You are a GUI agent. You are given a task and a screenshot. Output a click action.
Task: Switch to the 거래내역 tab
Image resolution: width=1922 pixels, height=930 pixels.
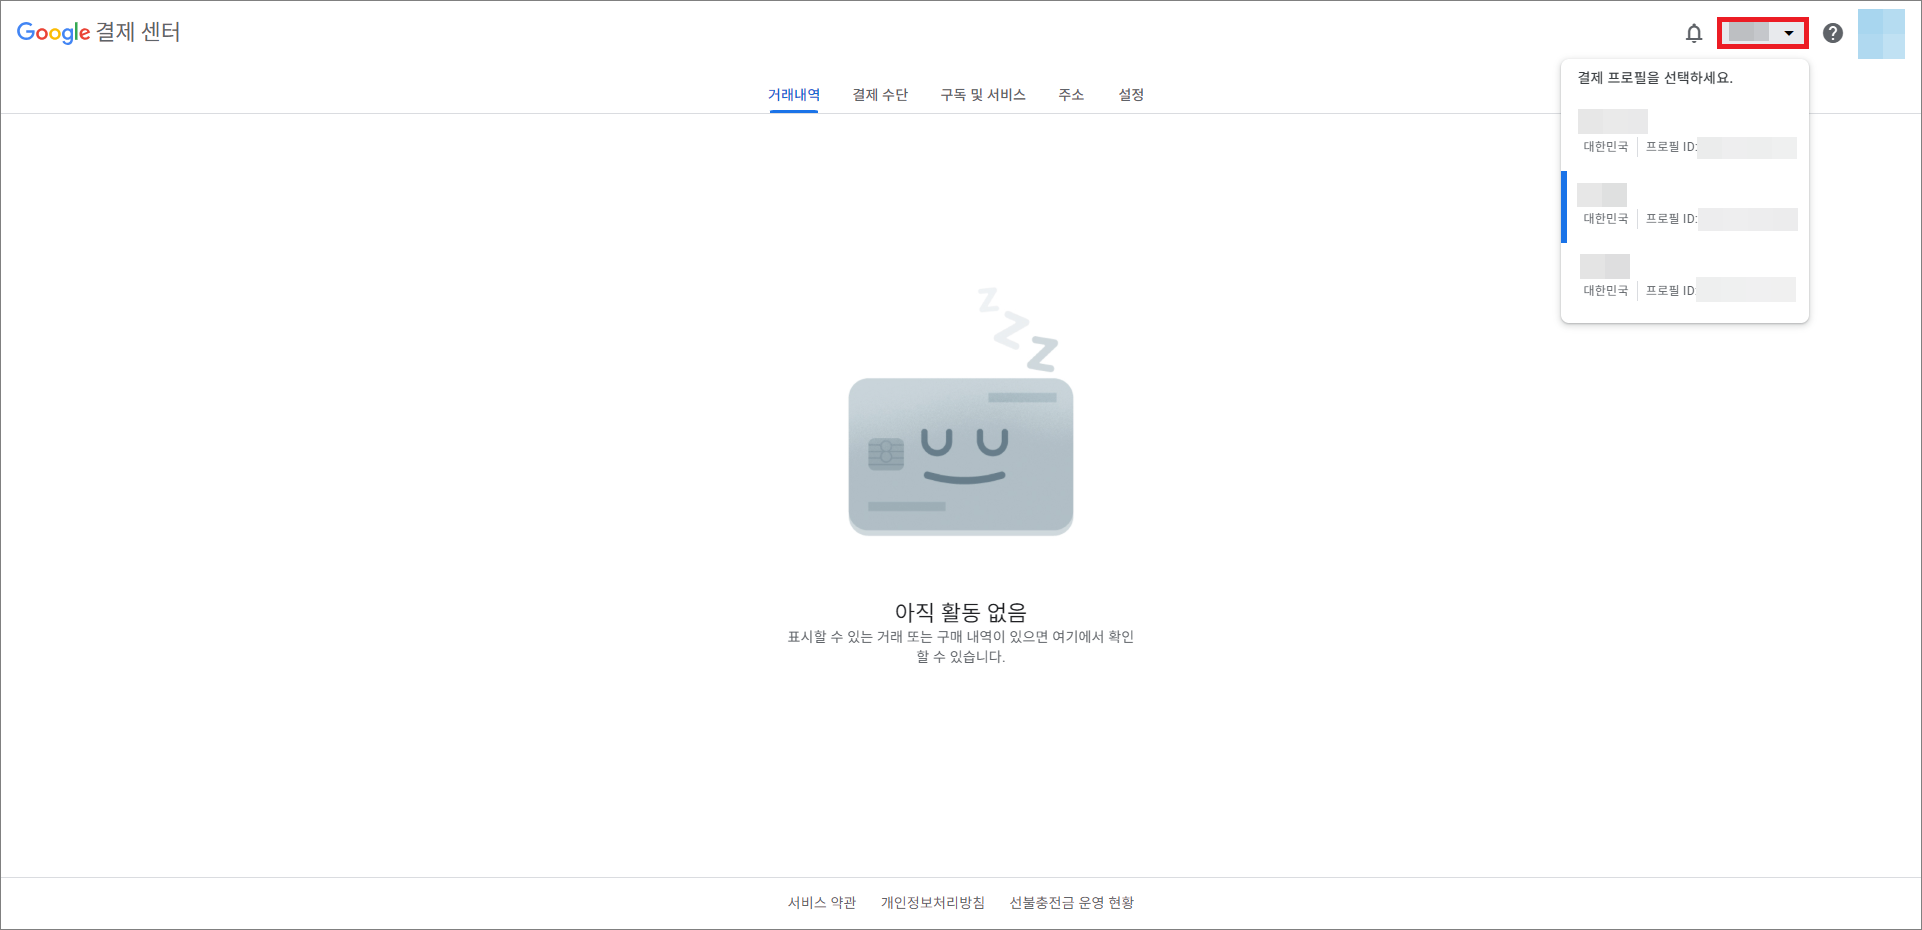[794, 95]
